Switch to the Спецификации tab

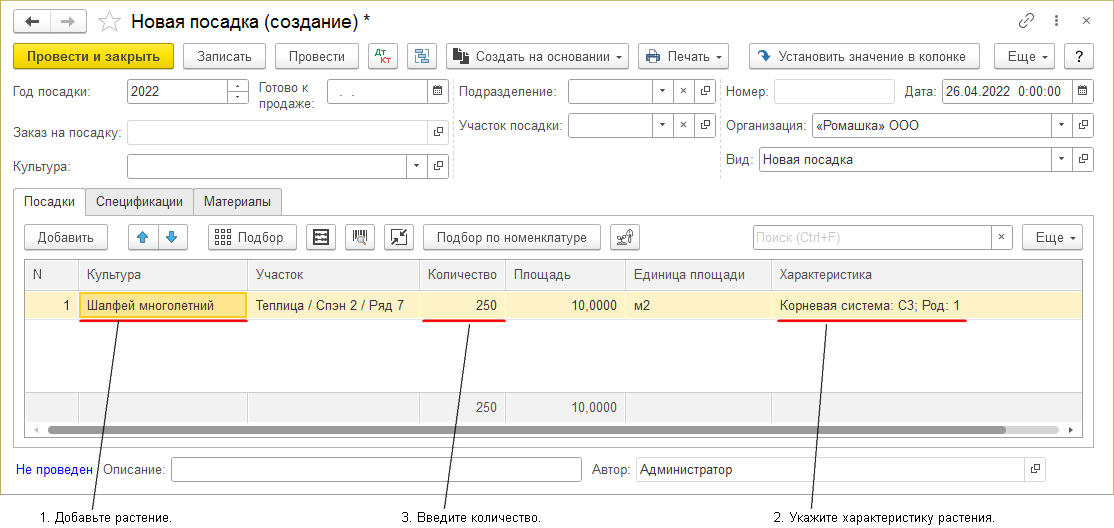point(139,201)
